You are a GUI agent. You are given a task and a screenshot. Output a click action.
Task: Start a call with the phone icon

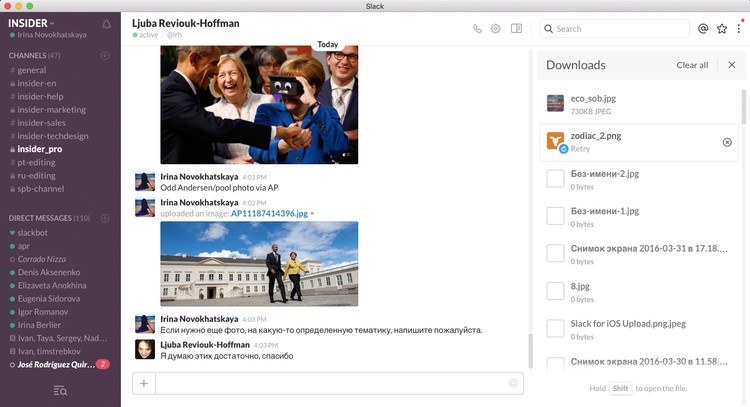point(477,29)
